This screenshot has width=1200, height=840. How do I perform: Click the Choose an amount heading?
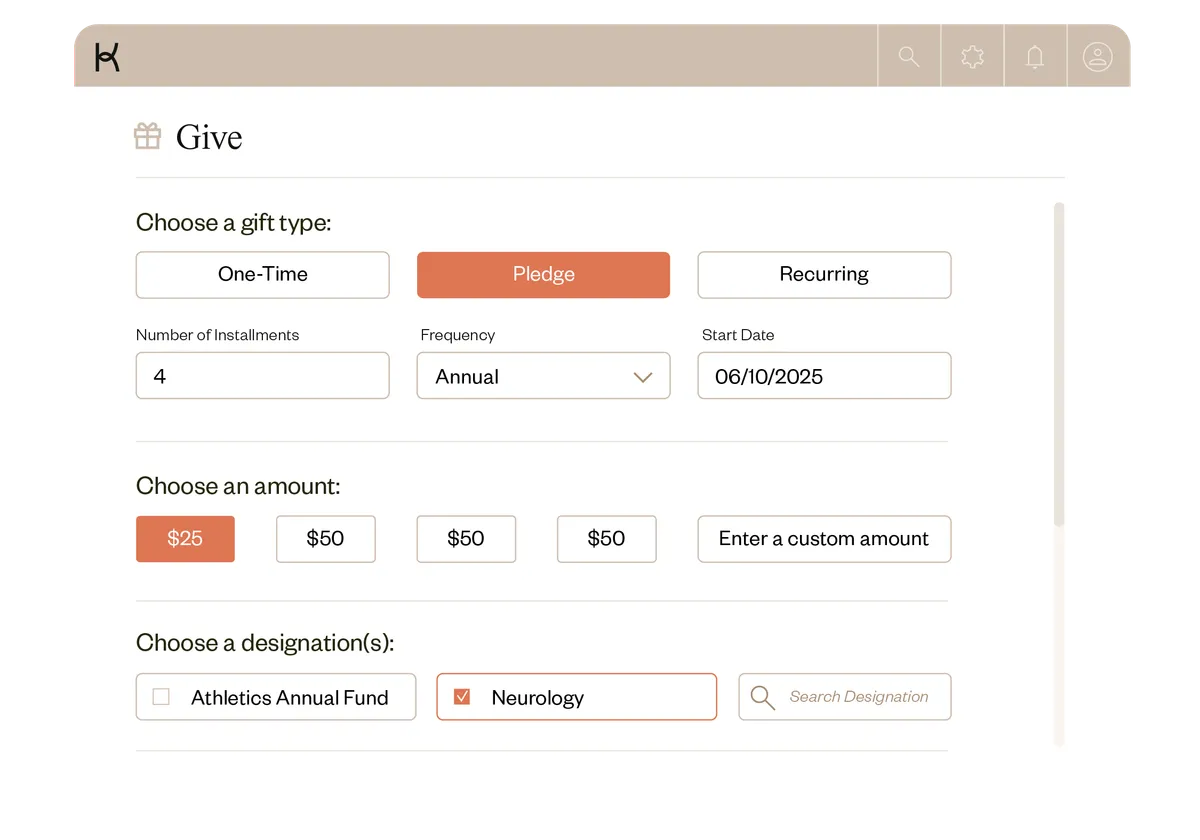coord(238,487)
